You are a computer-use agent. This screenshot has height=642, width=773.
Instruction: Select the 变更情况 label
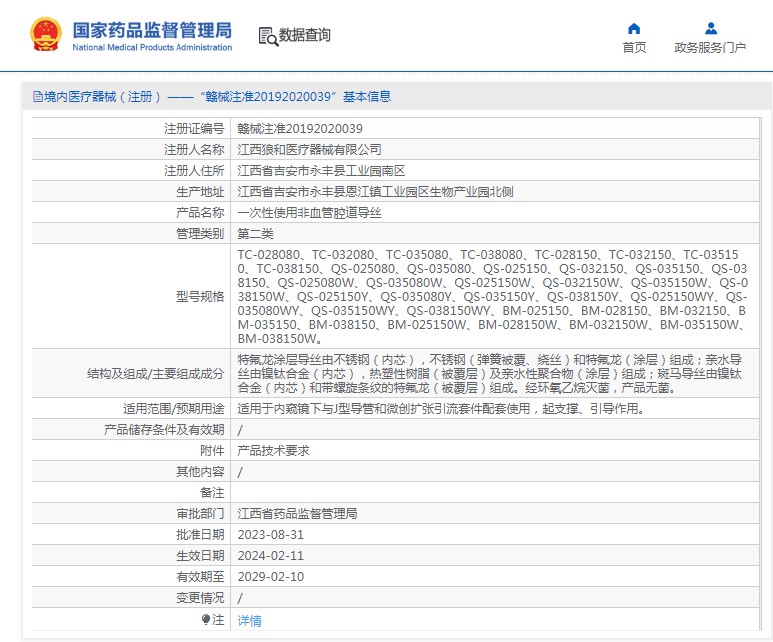pos(200,598)
